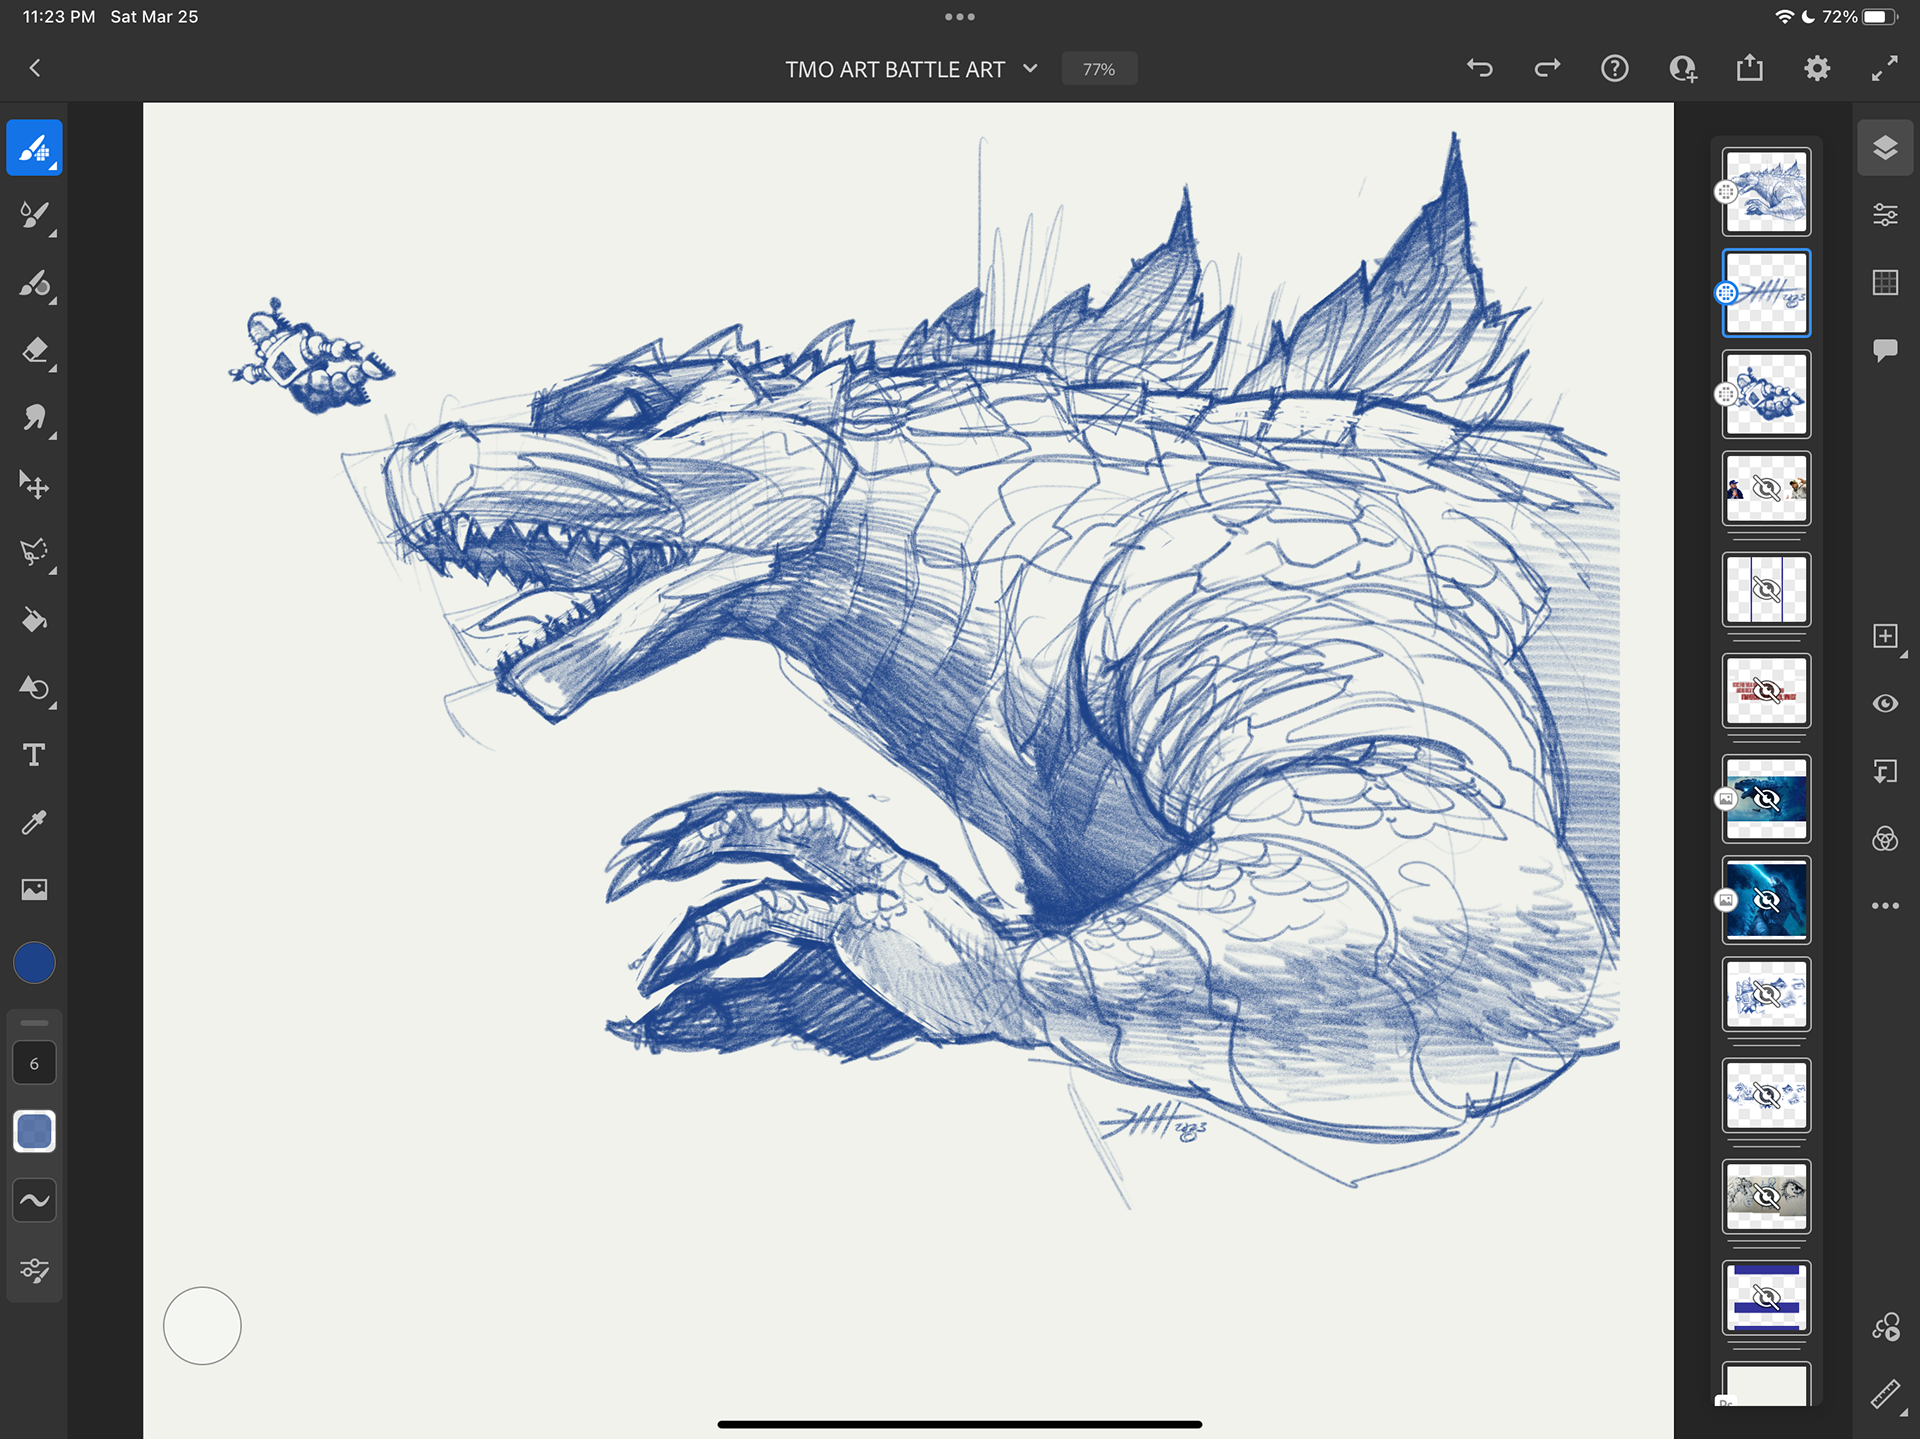Open the Place Image tool
The width and height of the screenshot is (1920, 1439).
click(x=34, y=889)
